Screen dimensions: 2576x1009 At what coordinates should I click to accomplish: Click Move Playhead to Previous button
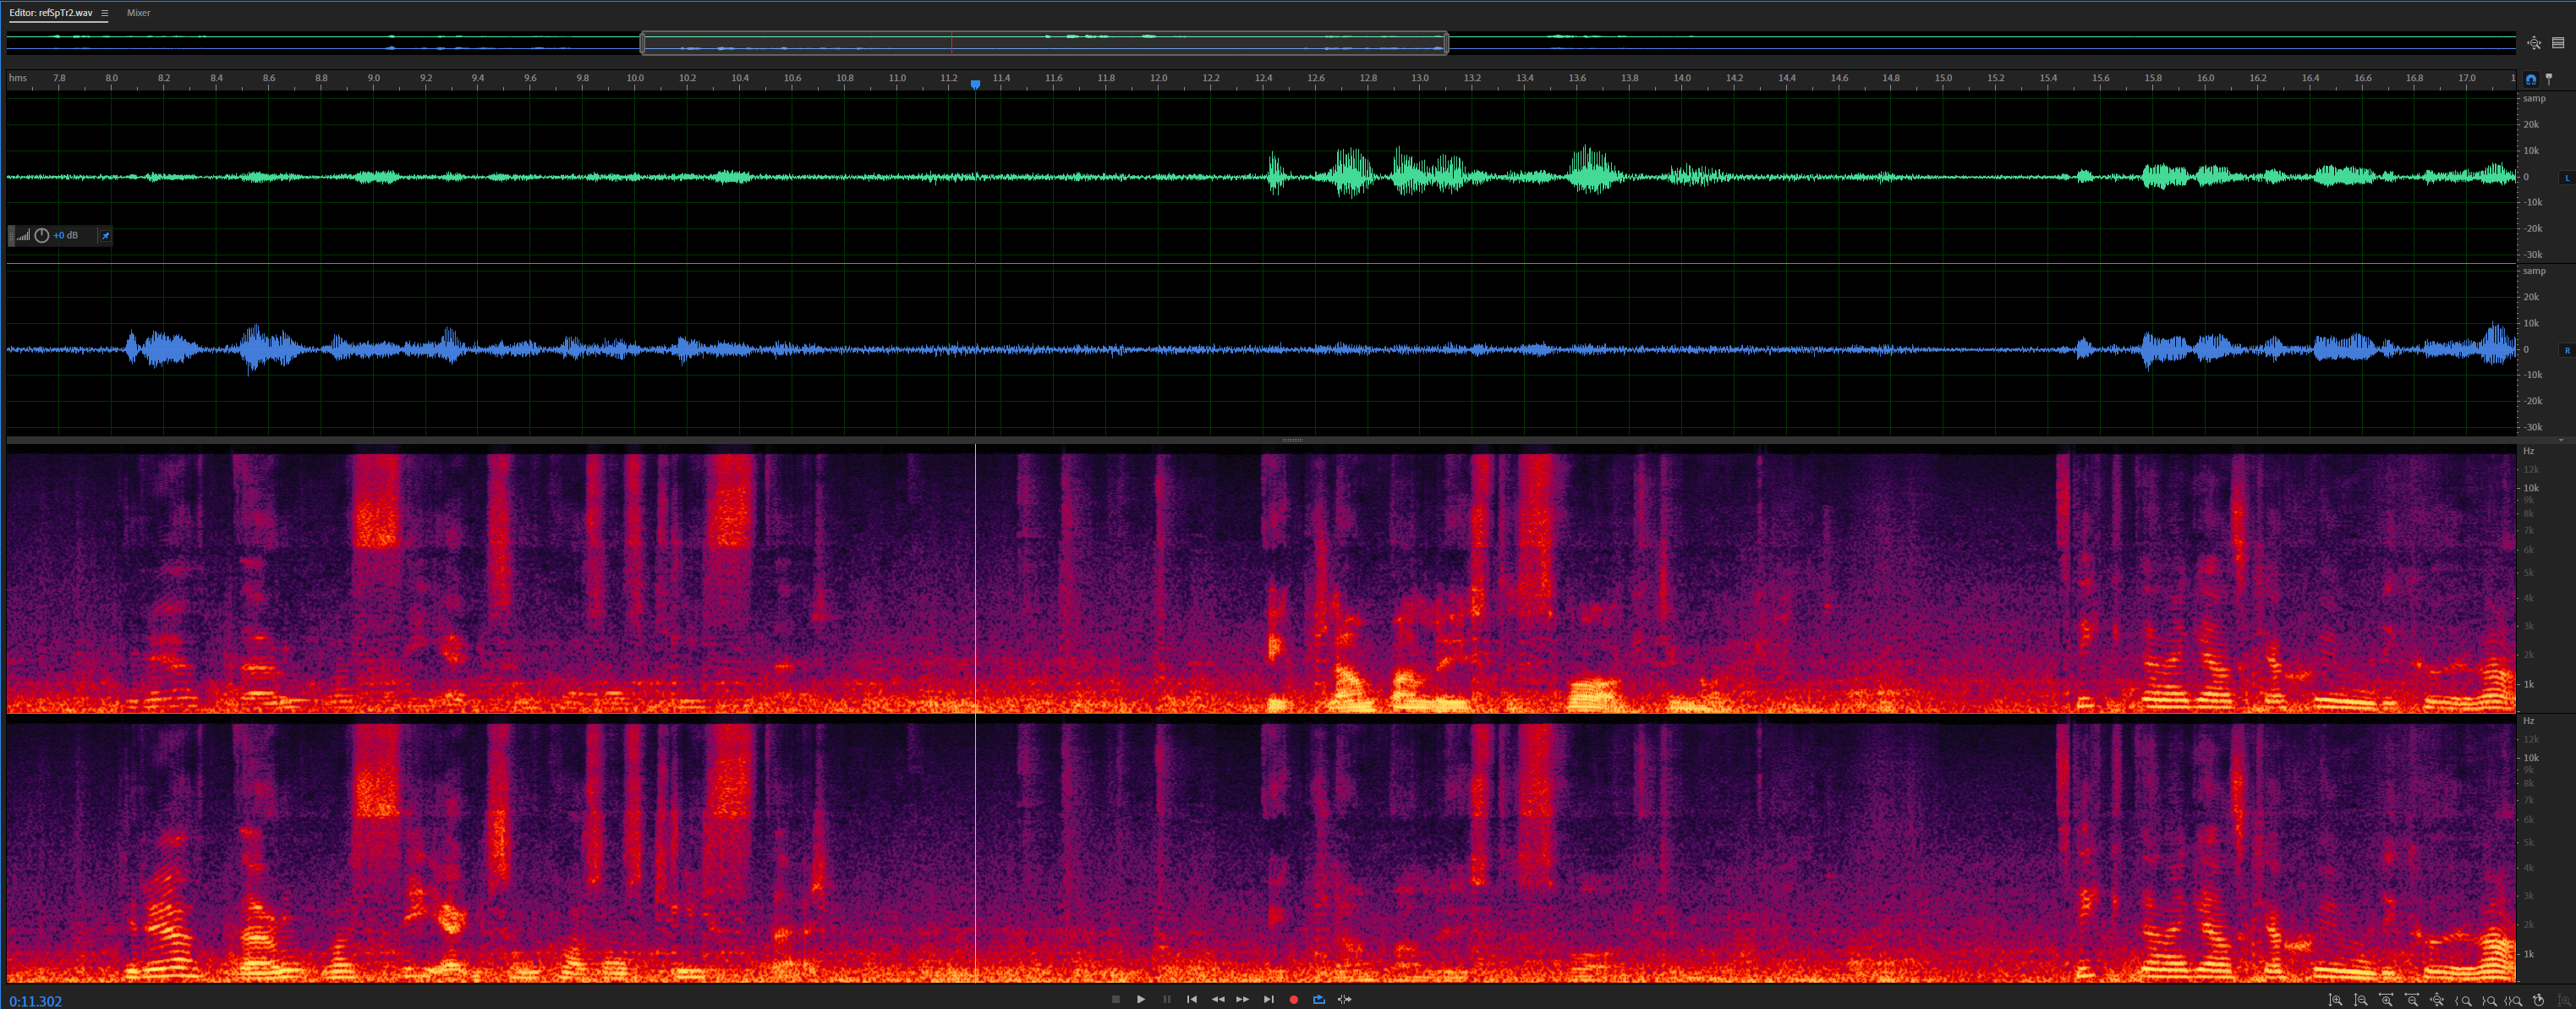(1192, 999)
